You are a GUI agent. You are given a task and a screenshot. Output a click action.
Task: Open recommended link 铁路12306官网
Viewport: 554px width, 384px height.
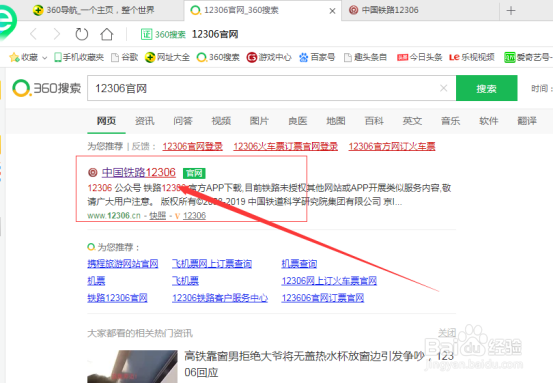click(117, 298)
